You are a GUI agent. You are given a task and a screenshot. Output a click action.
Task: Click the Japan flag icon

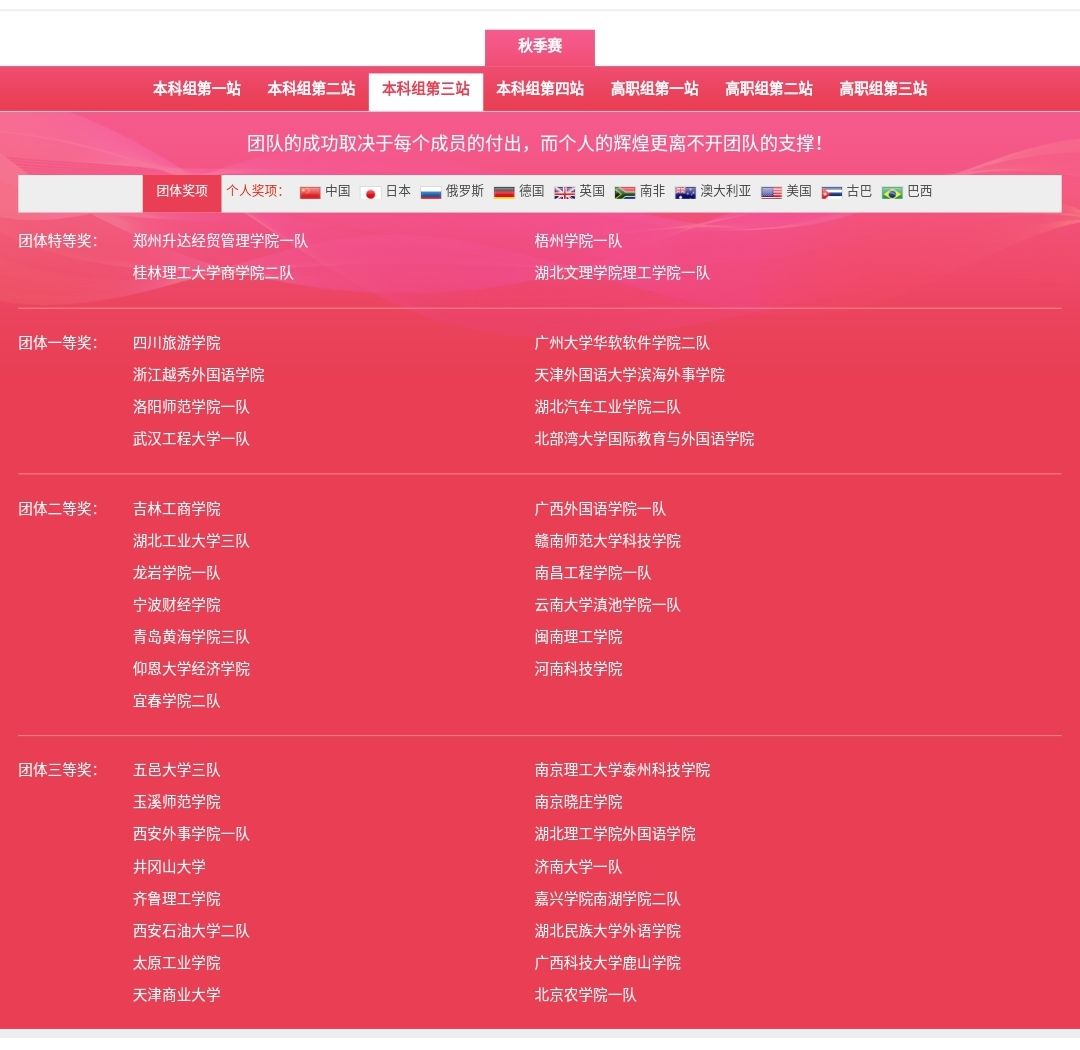point(370,192)
